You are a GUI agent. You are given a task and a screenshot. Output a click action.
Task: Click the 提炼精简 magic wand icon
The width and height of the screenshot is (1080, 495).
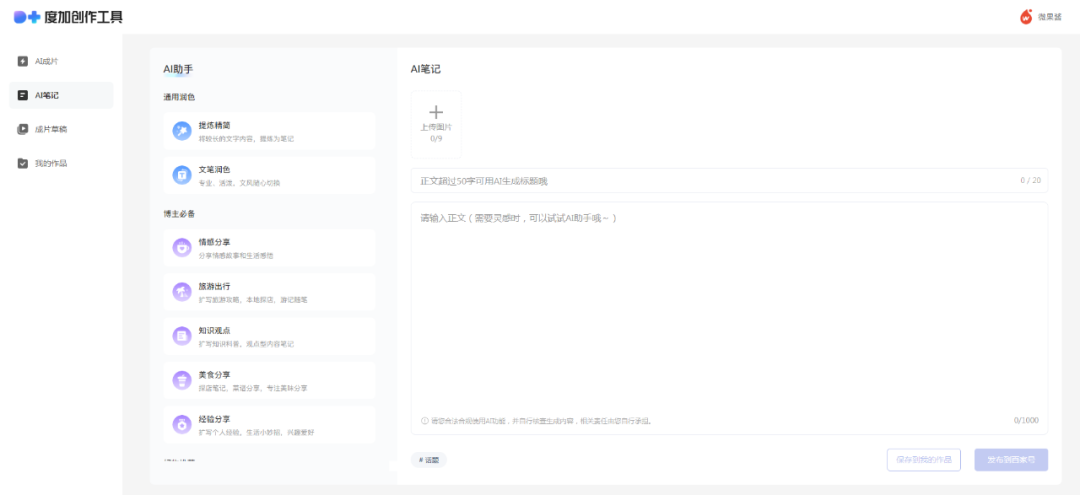[x=181, y=131]
